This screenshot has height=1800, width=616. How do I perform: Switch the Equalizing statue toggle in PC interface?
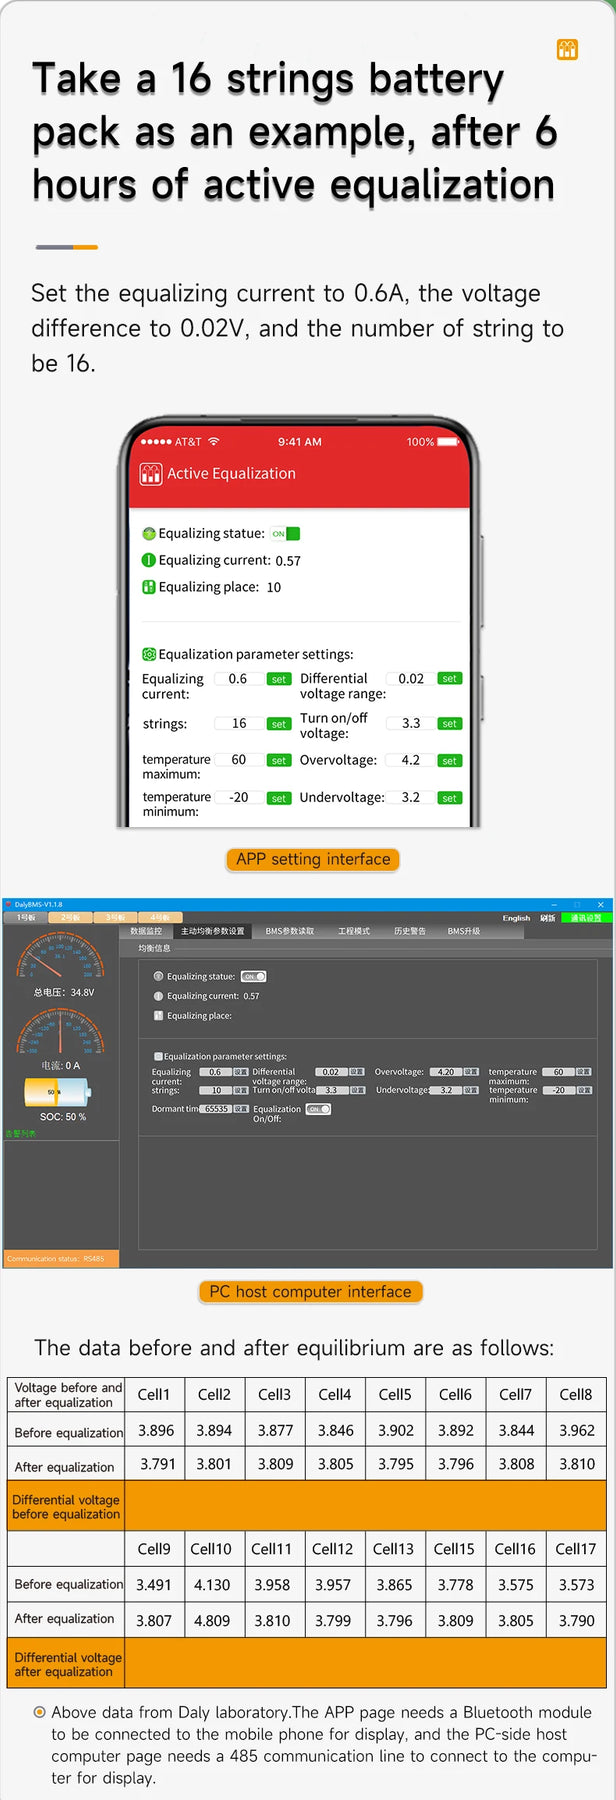253,976
